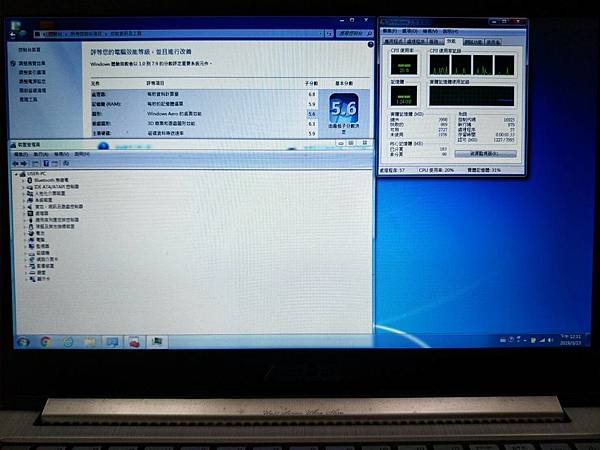Viewport: 600px width, 450px height.
Task: Click 調整視覺效果 link in sidebar
Action: point(32,63)
